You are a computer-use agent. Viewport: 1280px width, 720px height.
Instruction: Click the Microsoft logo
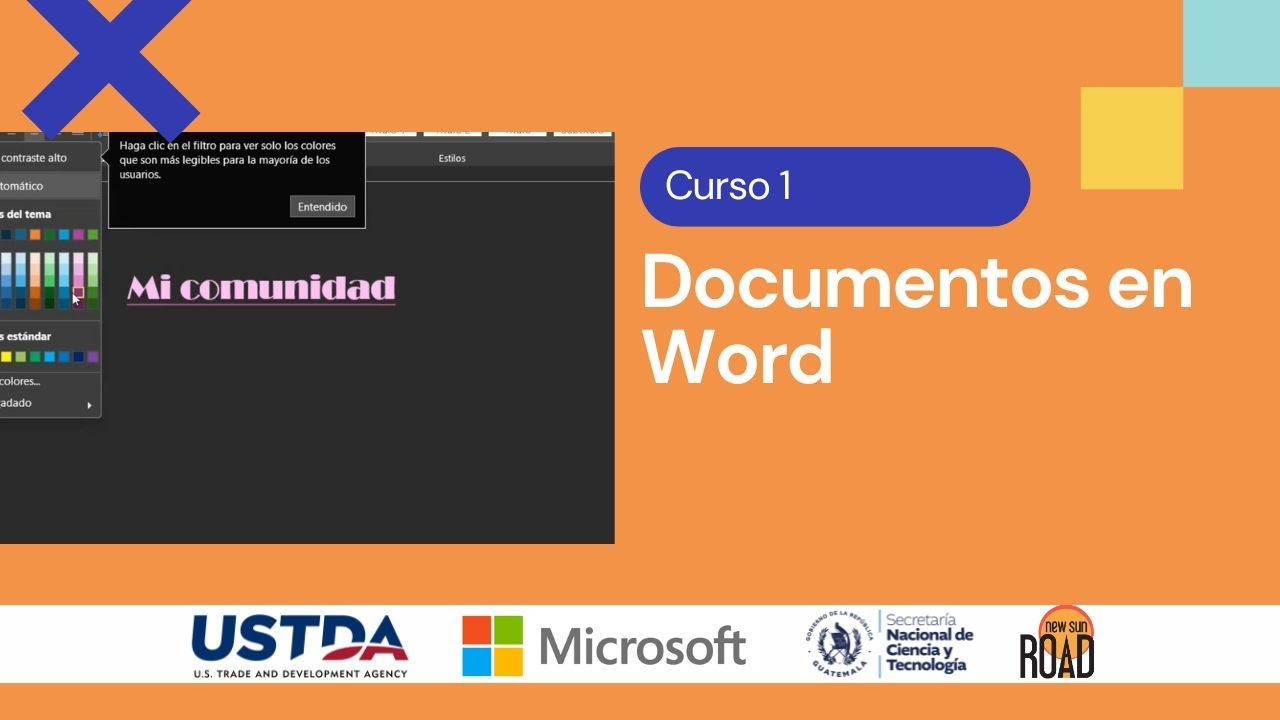click(x=604, y=646)
